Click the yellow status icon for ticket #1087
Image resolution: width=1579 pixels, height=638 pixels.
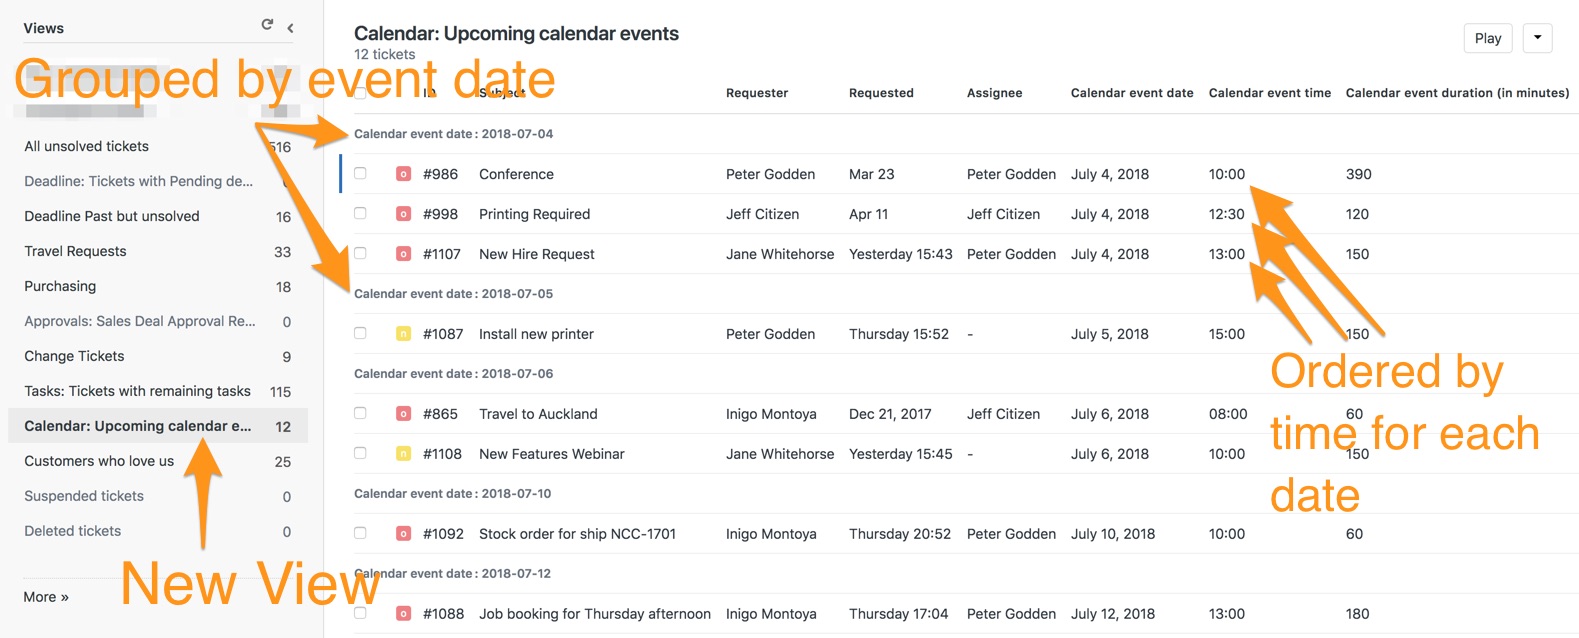[x=403, y=334]
